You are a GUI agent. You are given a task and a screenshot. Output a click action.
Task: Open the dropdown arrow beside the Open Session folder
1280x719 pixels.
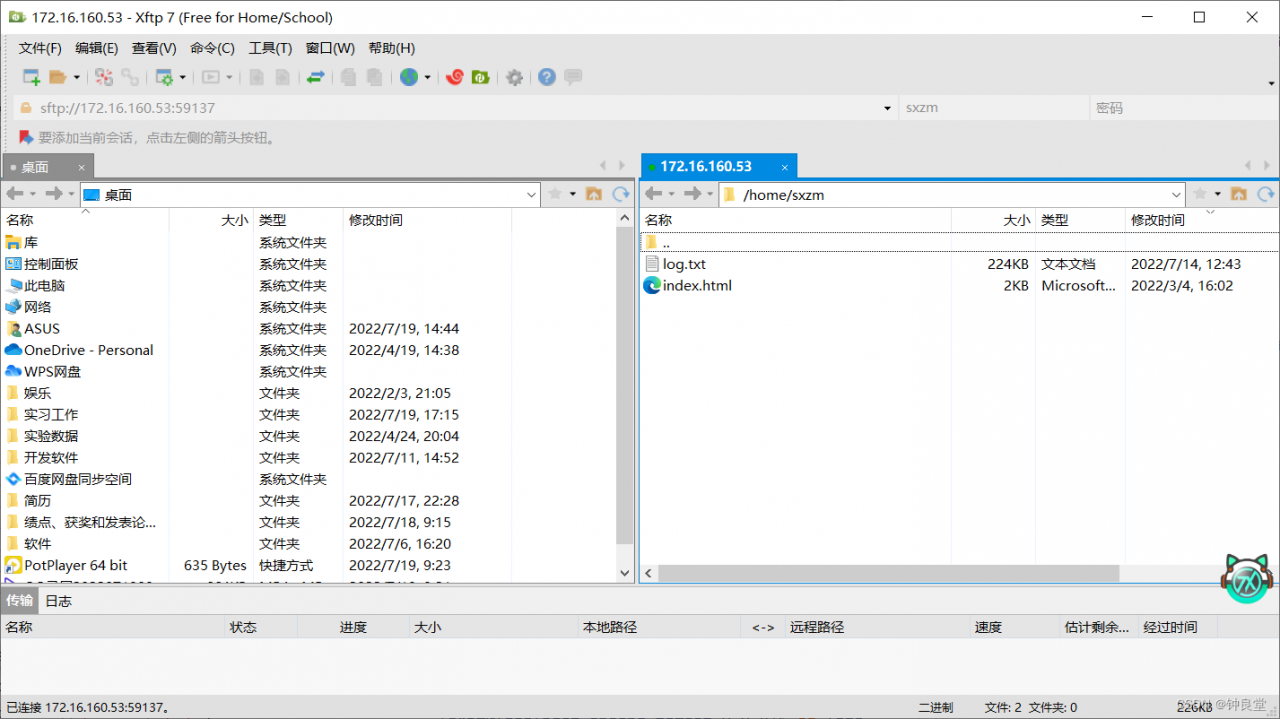(76, 77)
